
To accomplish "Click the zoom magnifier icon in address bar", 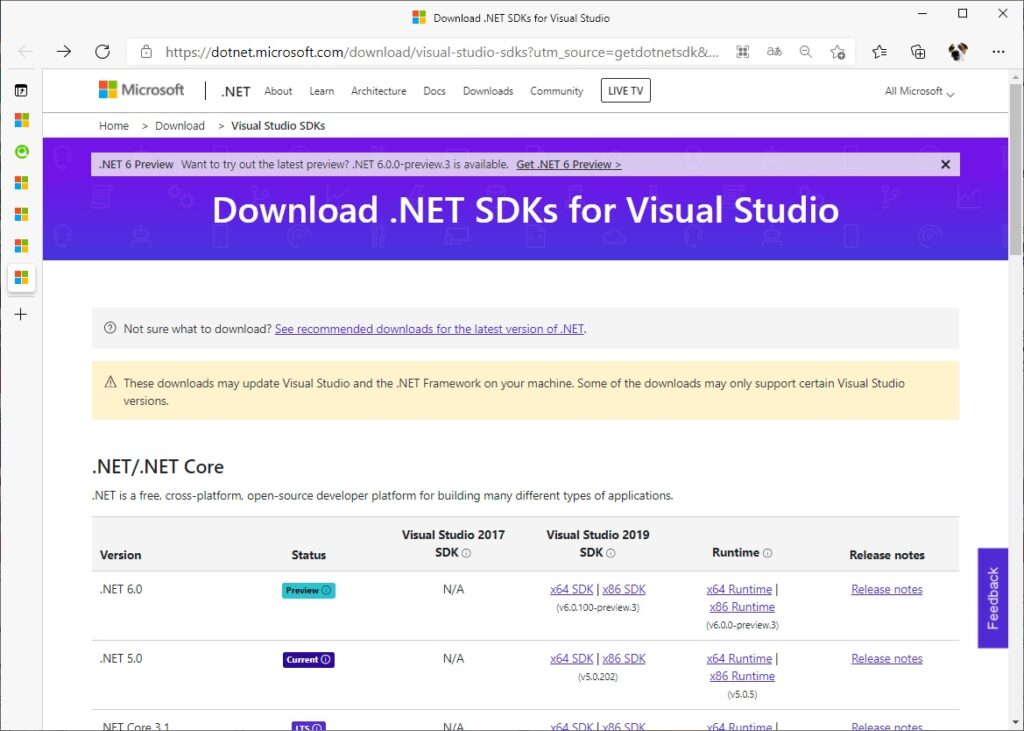I will (x=806, y=52).
